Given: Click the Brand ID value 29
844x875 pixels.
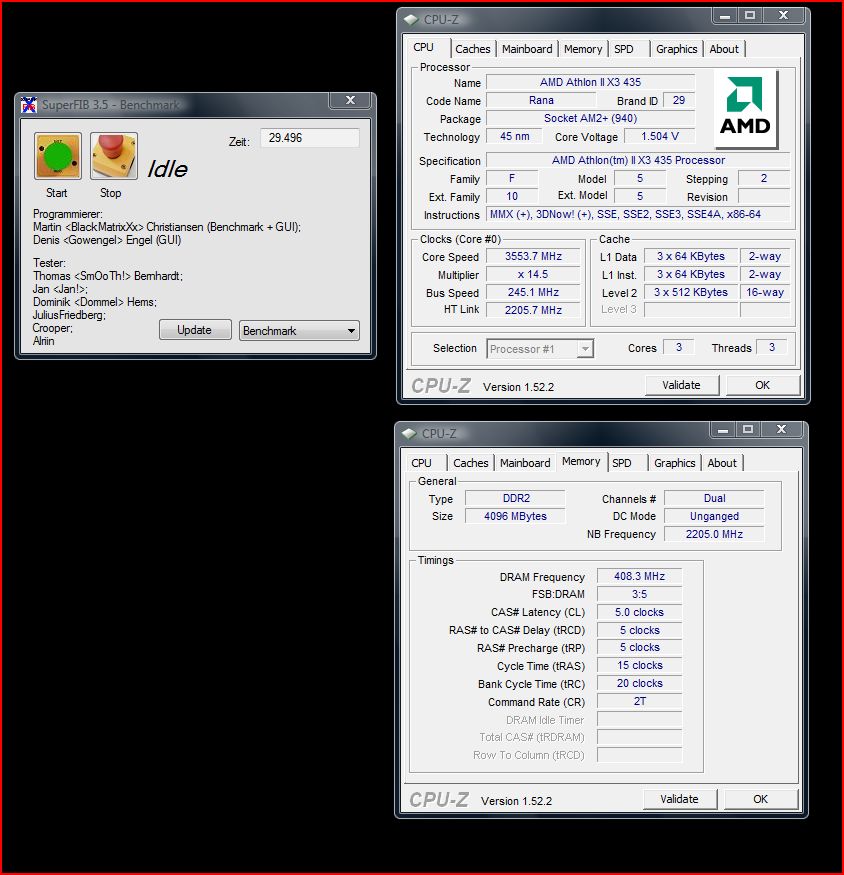Looking at the screenshot, I should (x=679, y=100).
